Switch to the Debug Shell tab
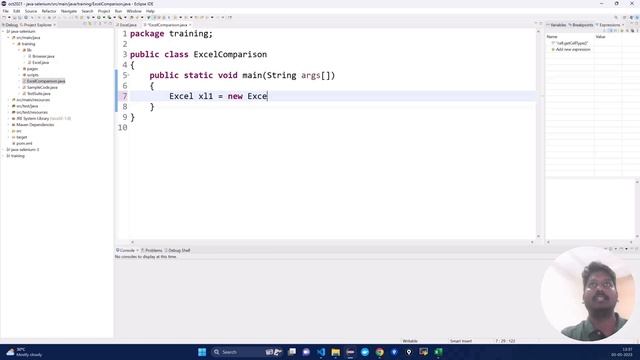Viewport: 640px width, 360px height. coord(178,250)
